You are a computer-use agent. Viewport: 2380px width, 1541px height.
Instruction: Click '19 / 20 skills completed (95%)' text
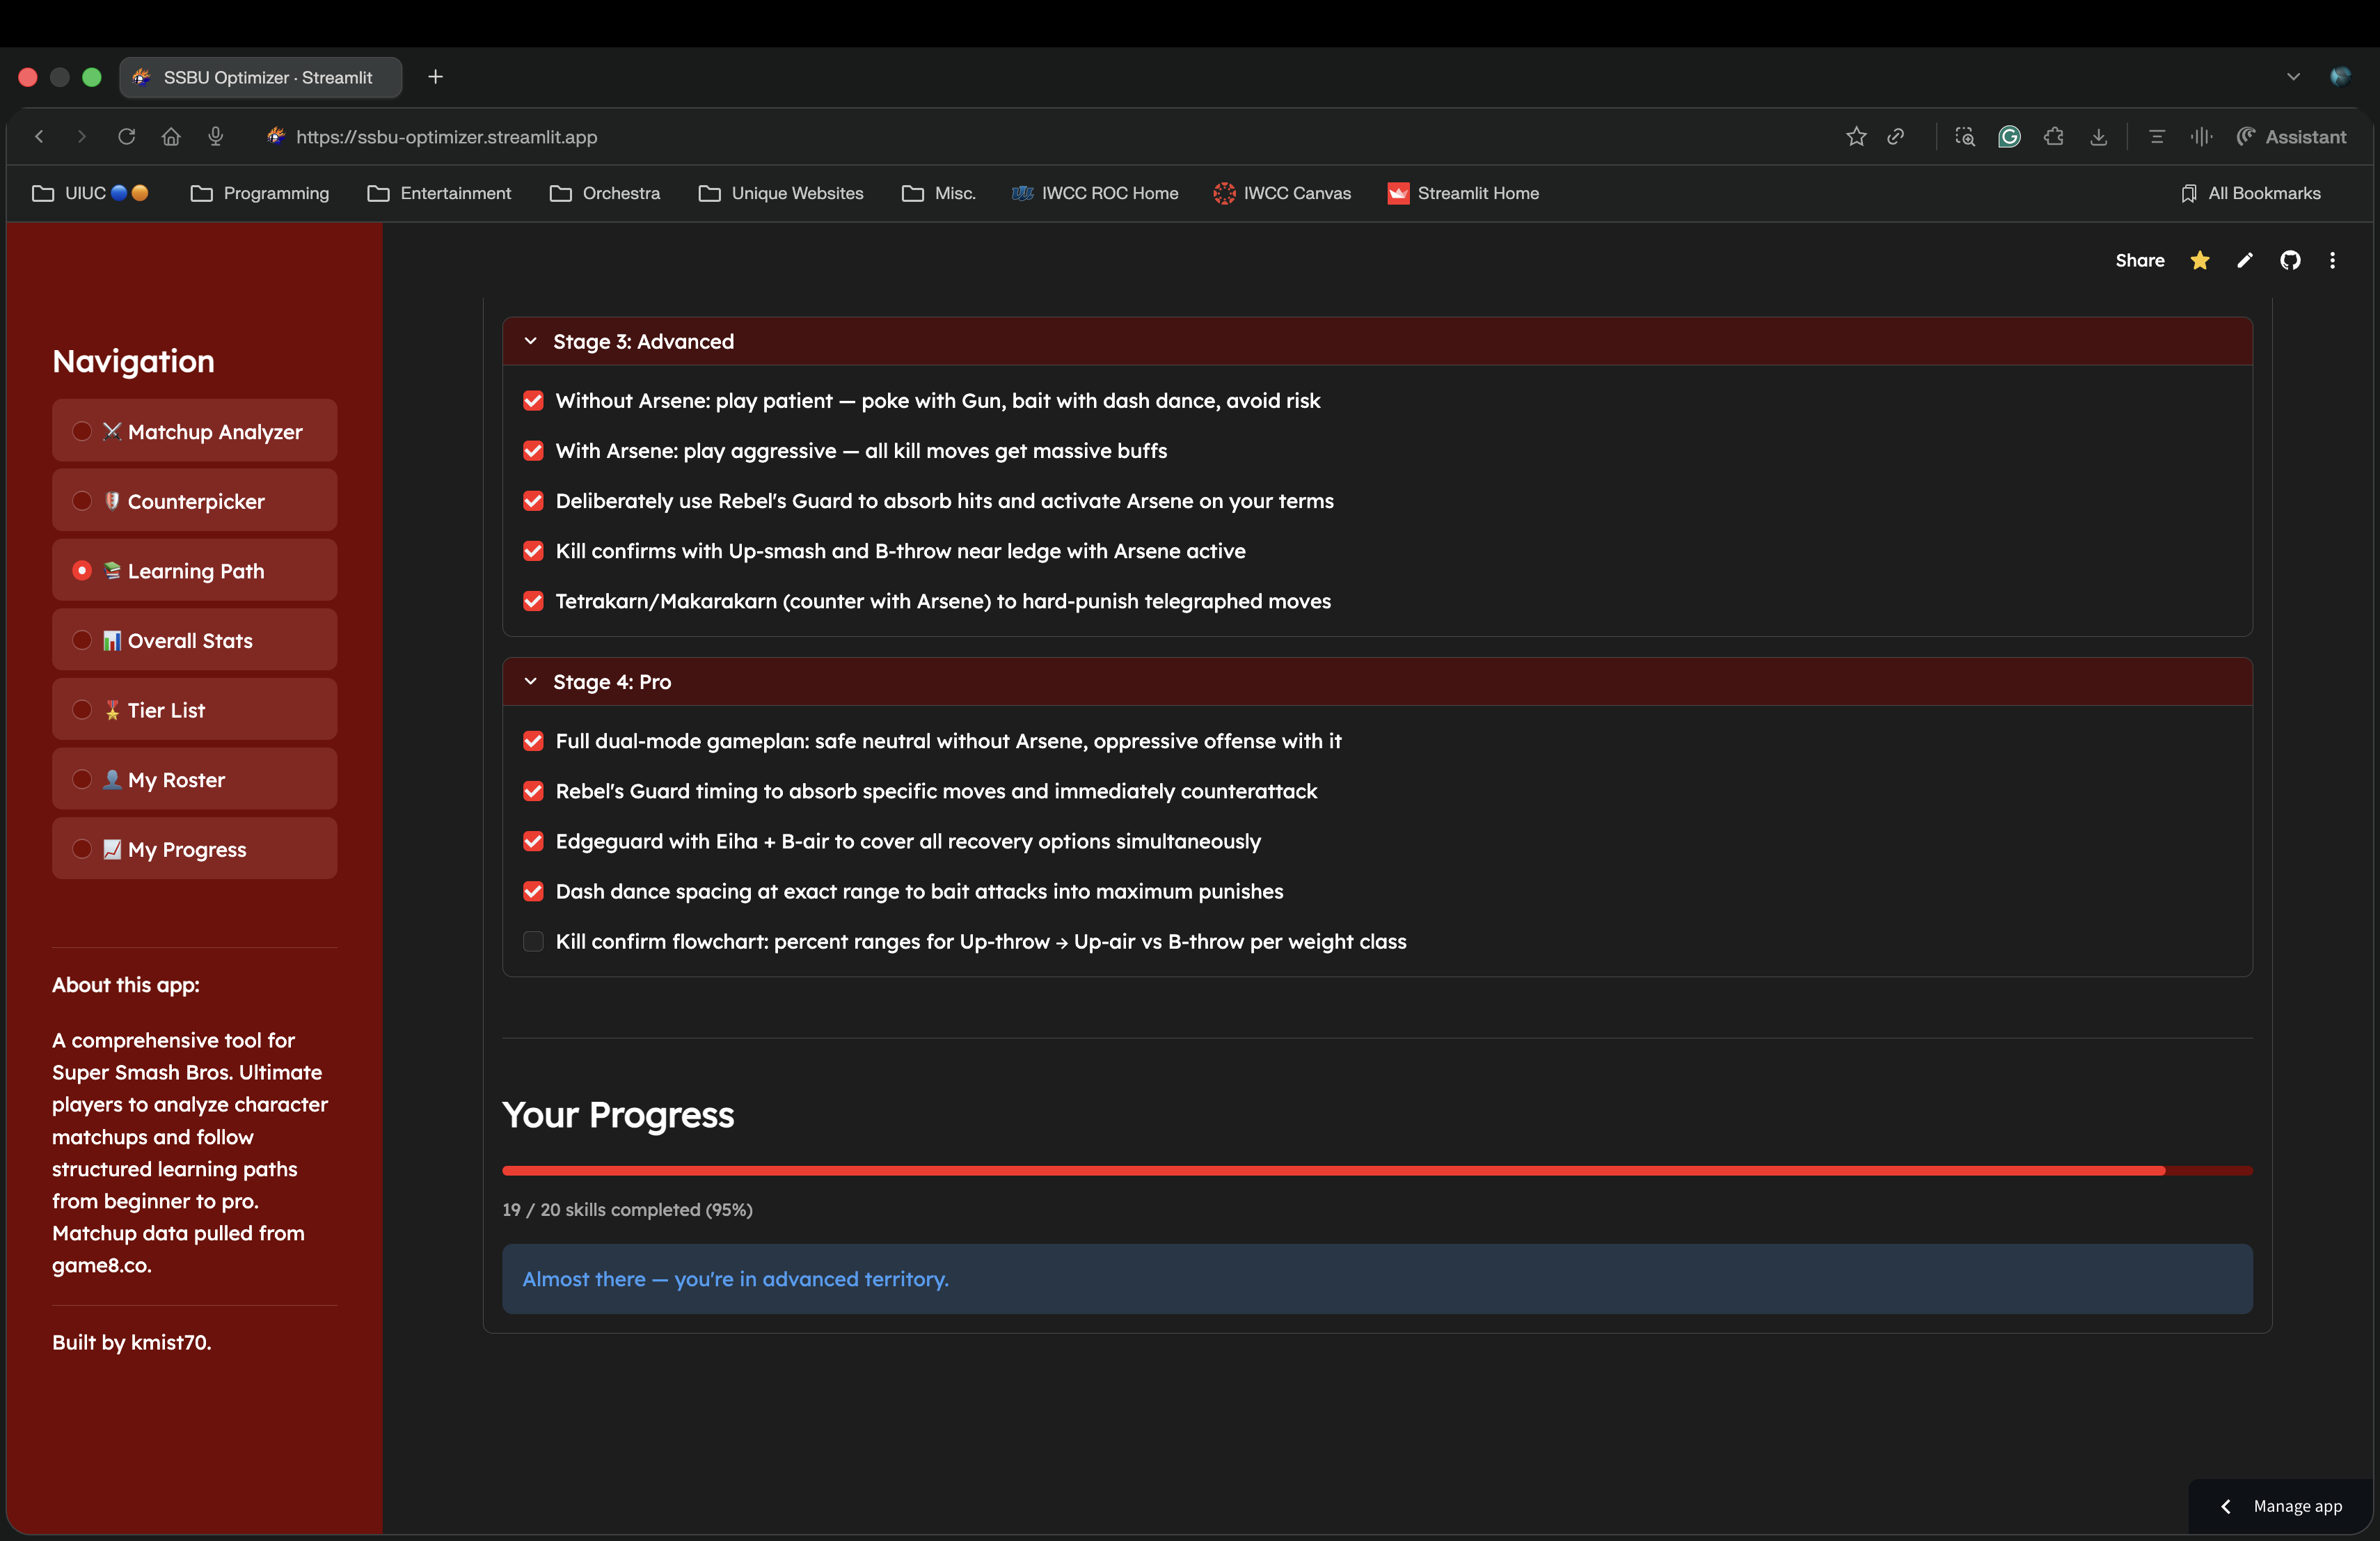(x=627, y=1209)
